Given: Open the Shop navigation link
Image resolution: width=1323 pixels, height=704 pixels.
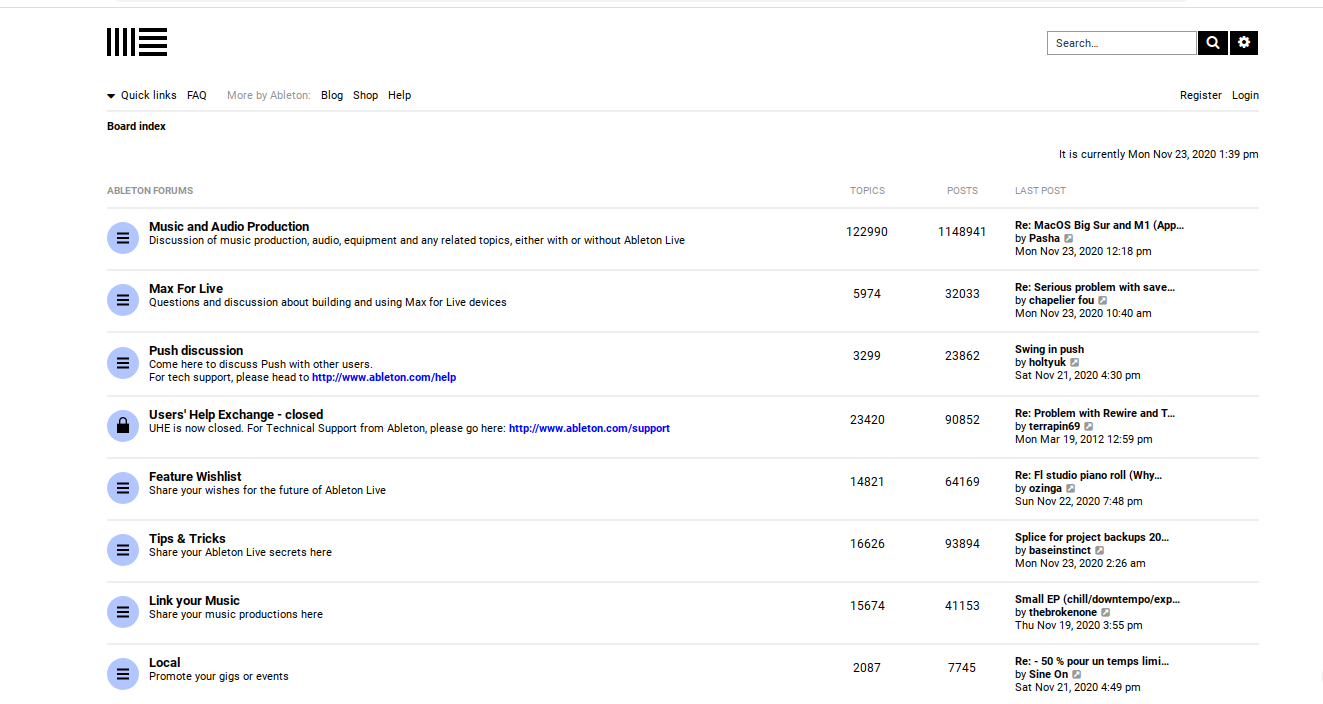Looking at the screenshot, I should 365,96.
